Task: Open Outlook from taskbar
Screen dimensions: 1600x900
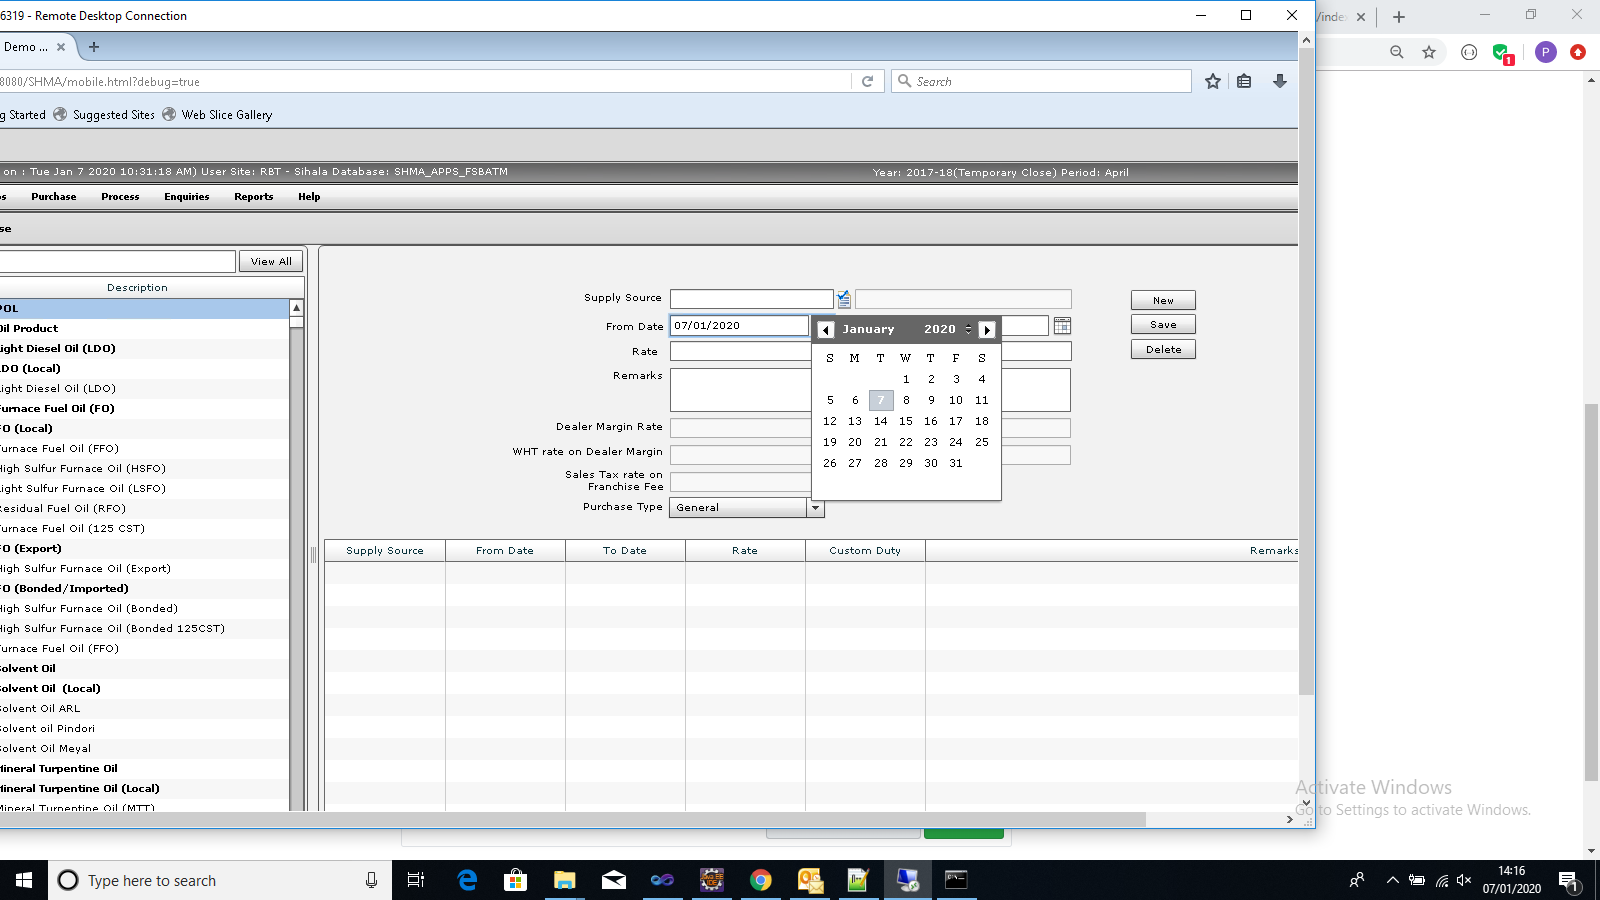Action: point(810,880)
